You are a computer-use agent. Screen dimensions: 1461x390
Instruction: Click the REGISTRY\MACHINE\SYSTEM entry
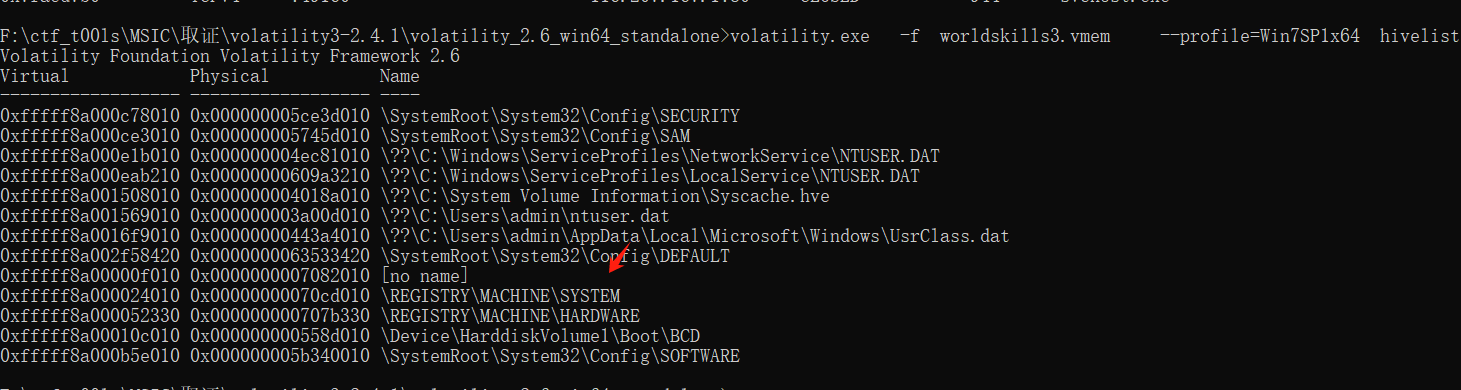(500, 296)
